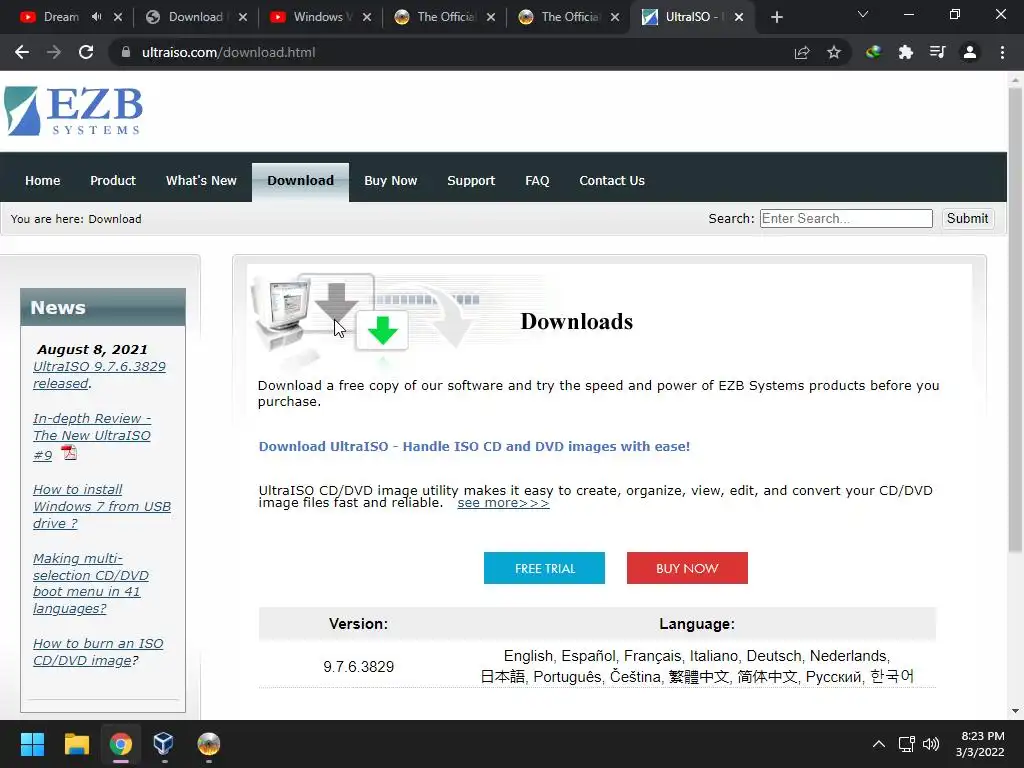Click the address bar URL
Image resolution: width=1024 pixels, height=768 pixels.
point(229,52)
